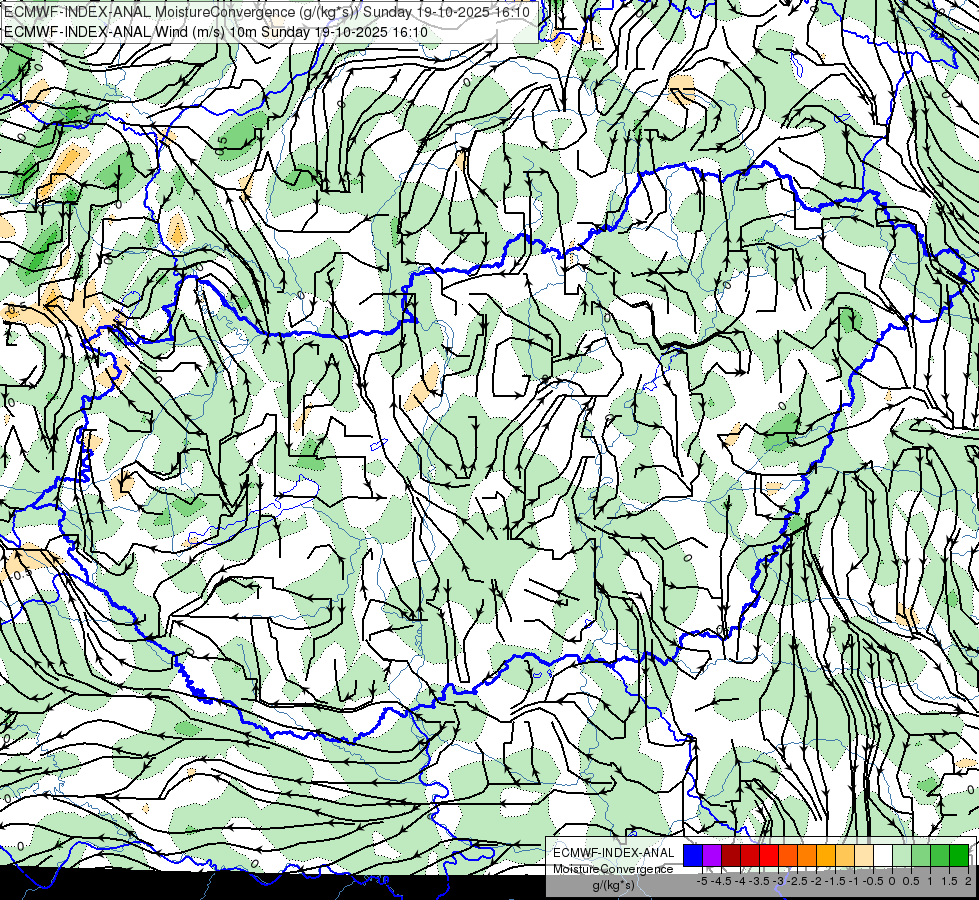
Task: Select the legend swatch between -4 and -3.5
Action: point(750,855)
